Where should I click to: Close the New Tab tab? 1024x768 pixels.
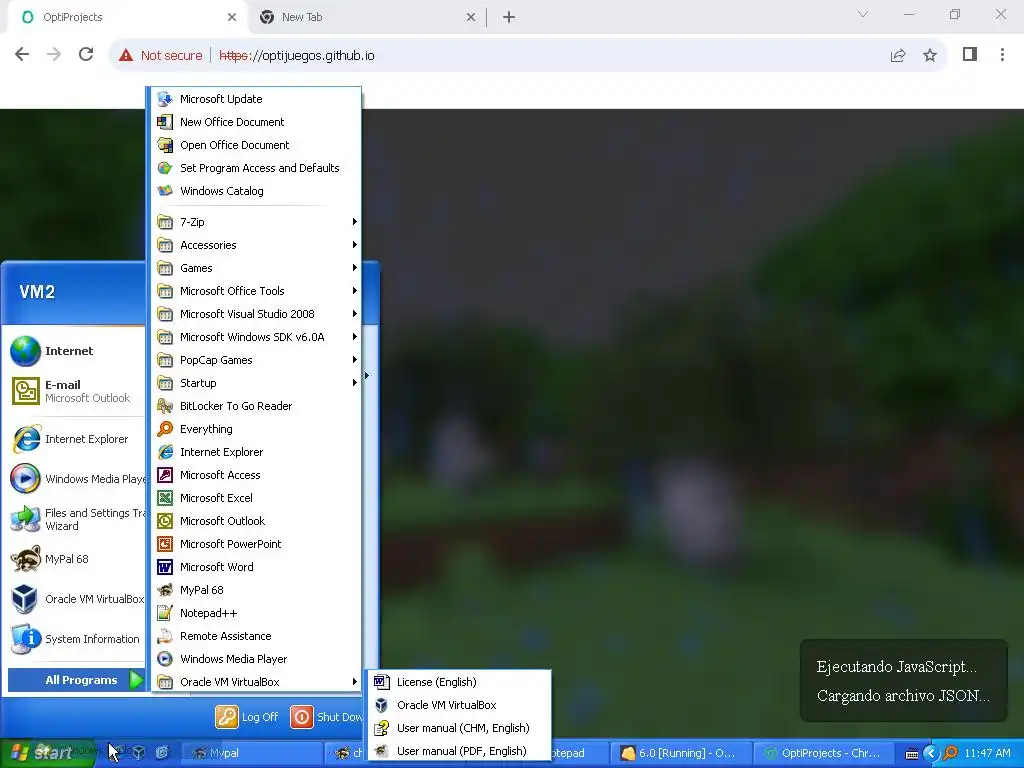pyautogui.click(x=471, y=18)
